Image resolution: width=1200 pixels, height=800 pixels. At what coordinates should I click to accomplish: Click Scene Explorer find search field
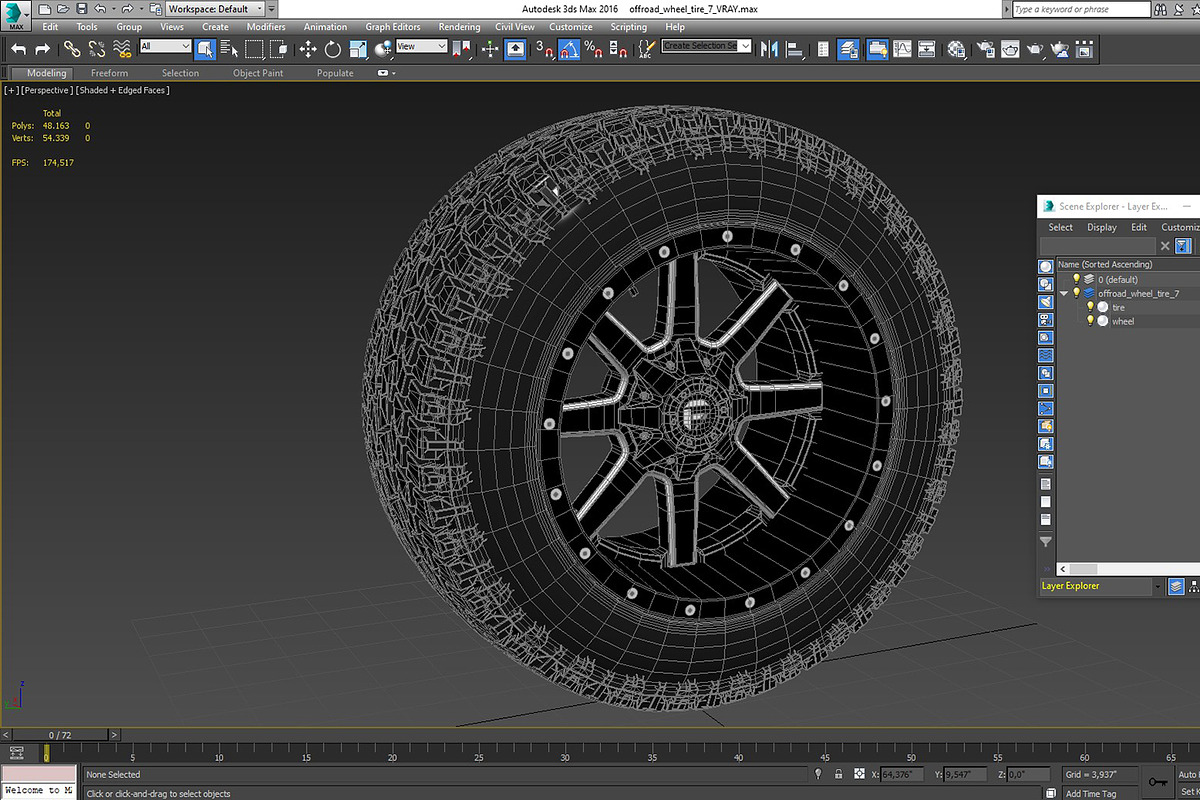1097,246
